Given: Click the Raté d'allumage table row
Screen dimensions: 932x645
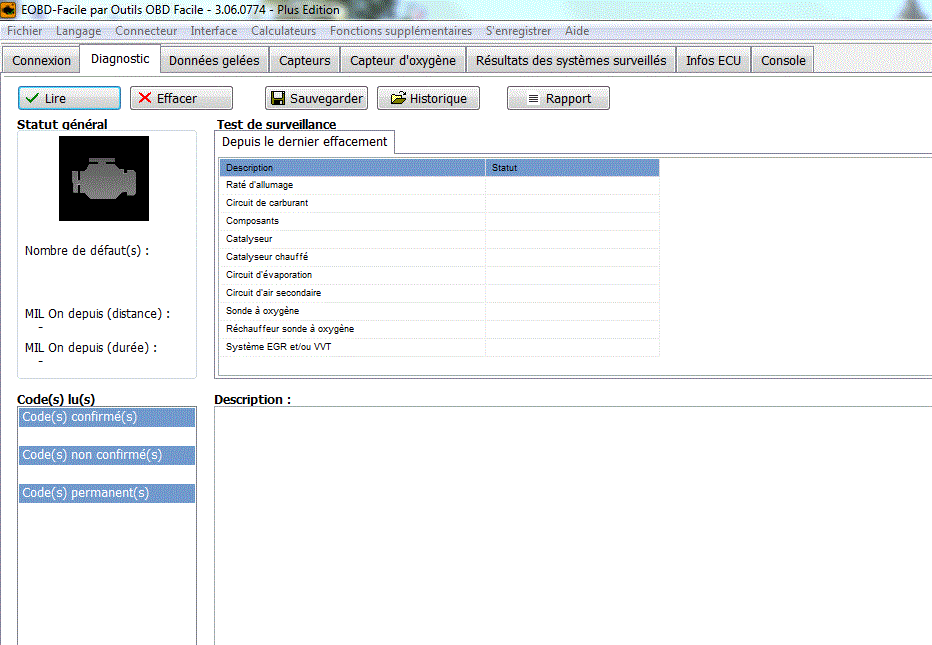Looking at the screenshot, I should tap(350, 185).
